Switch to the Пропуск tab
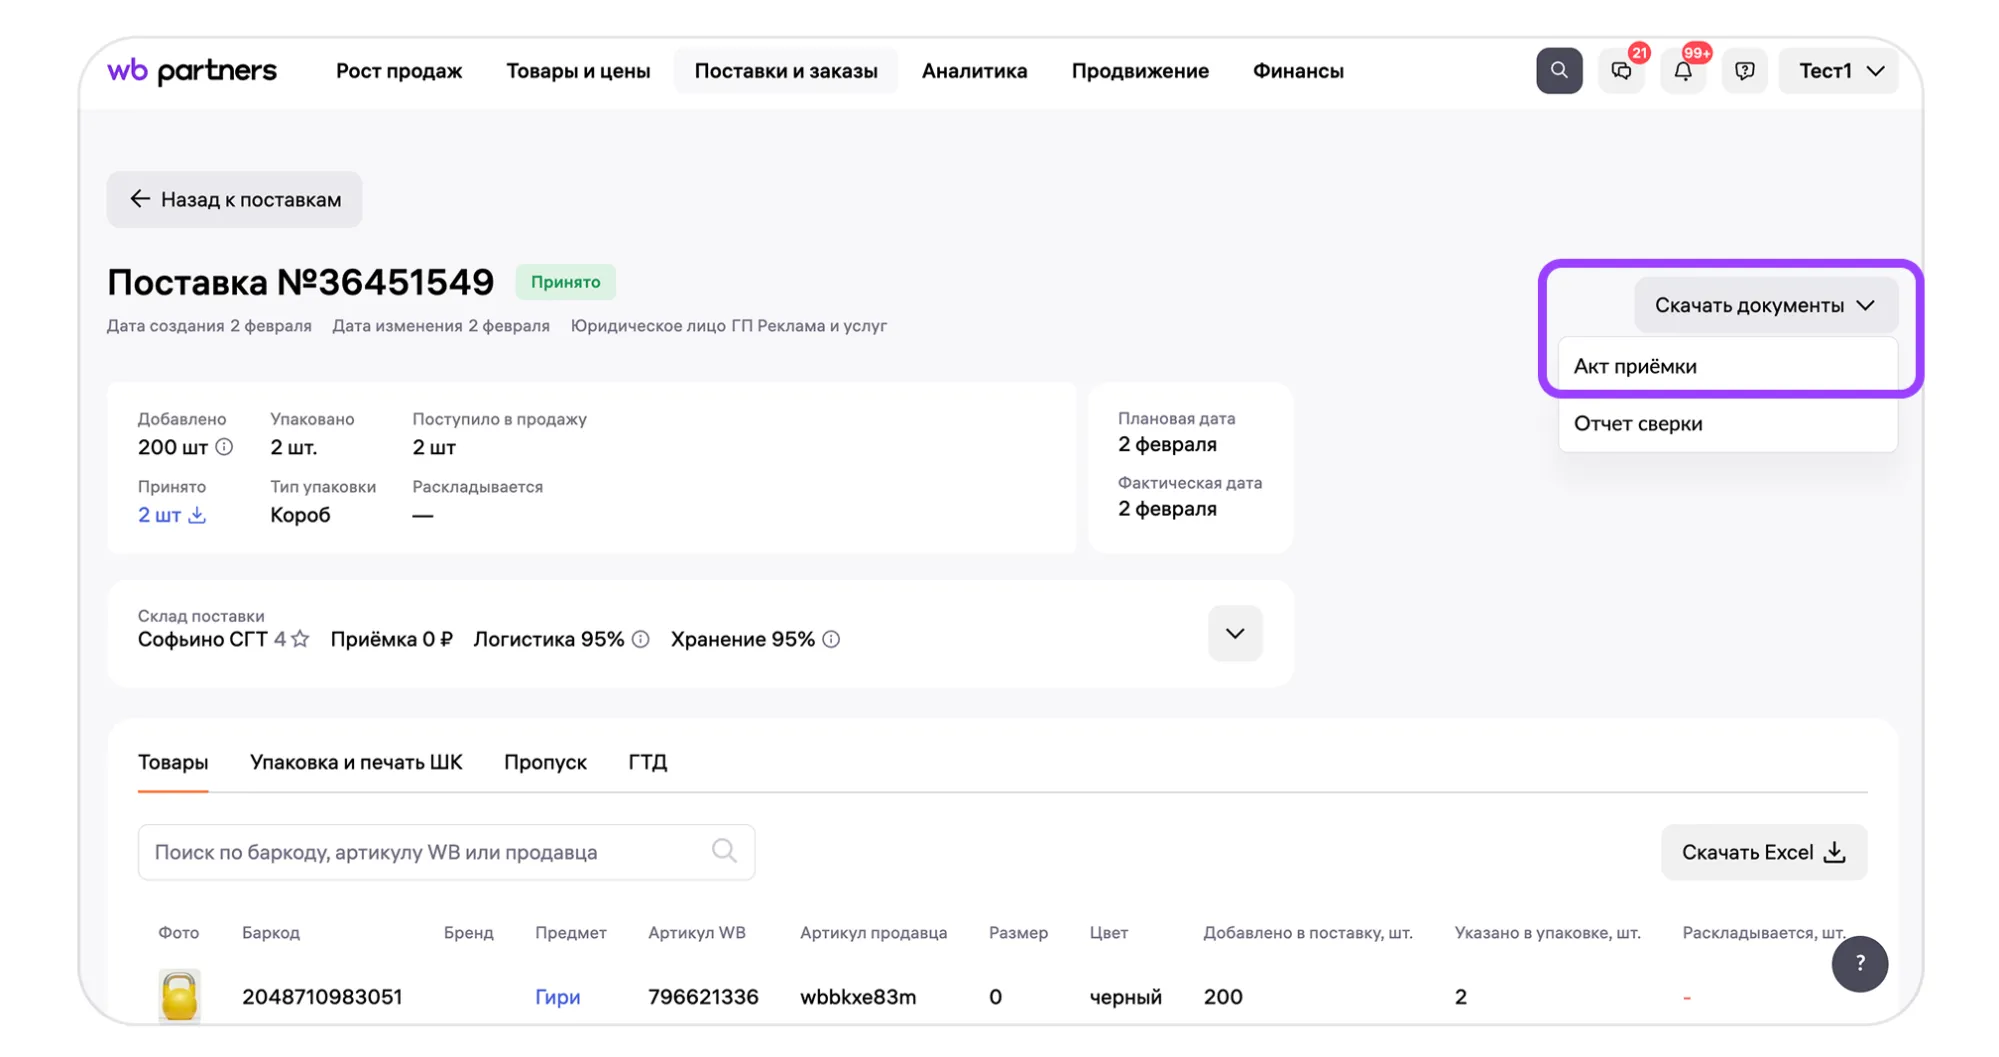 pos(545,762)
